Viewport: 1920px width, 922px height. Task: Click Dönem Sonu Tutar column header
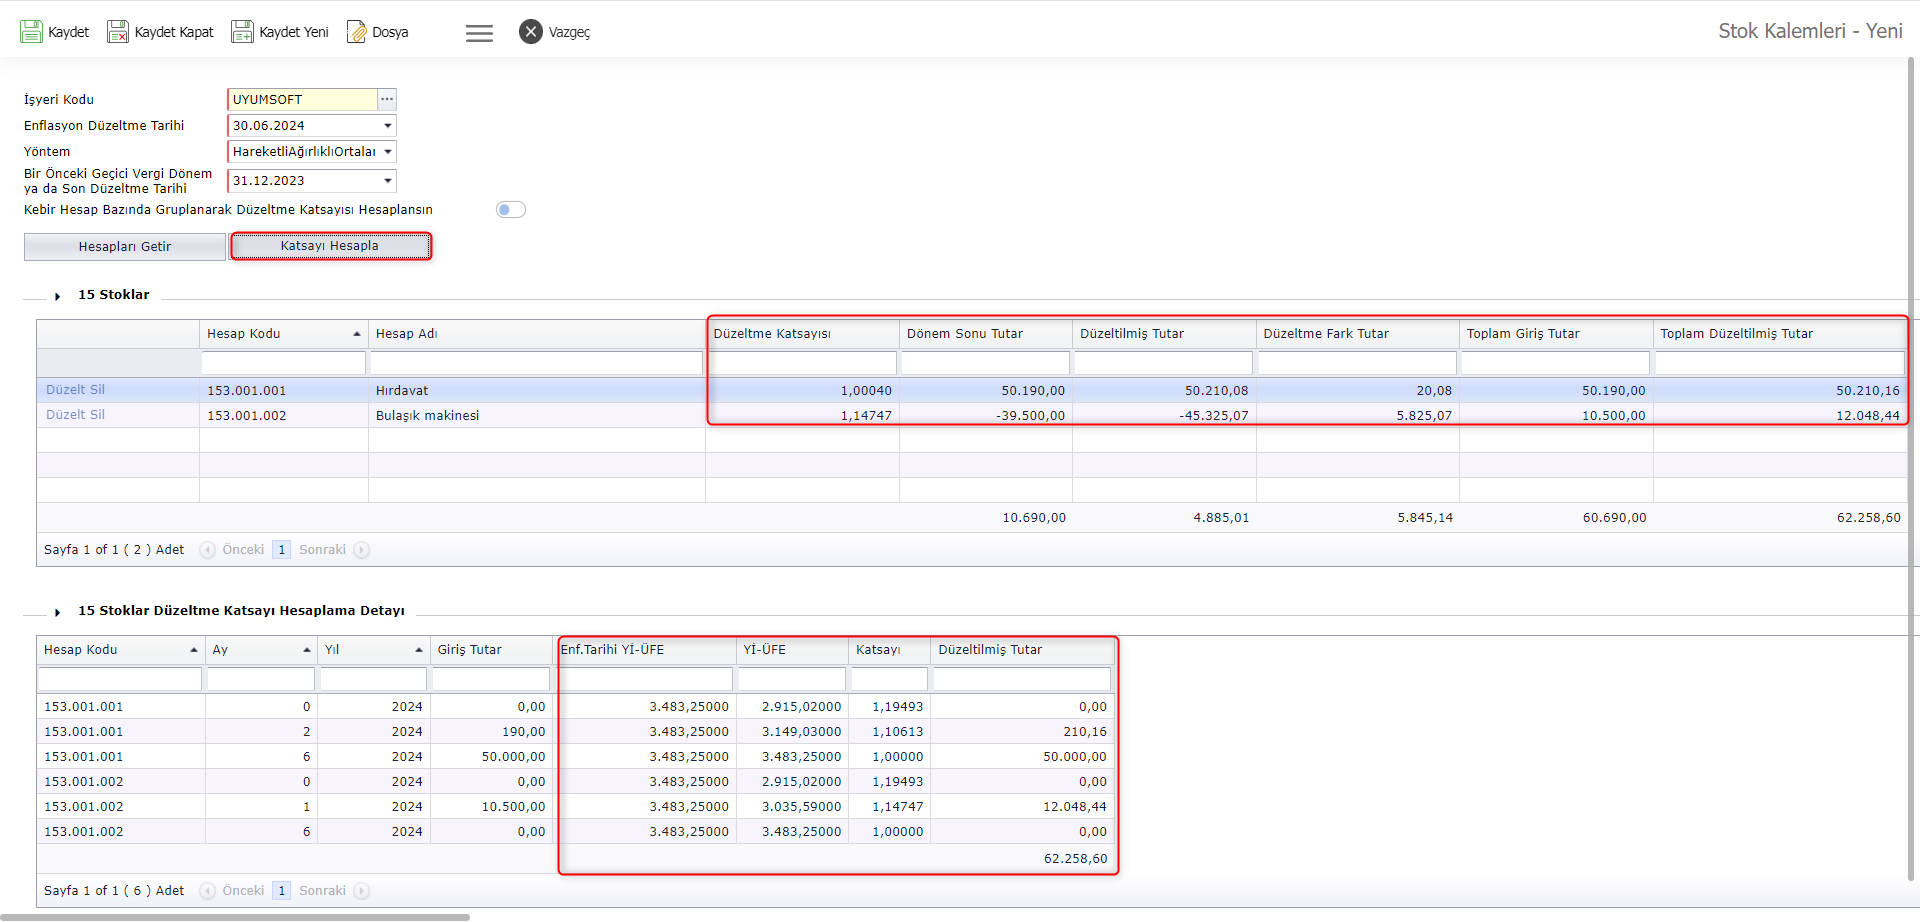(986, 334)
